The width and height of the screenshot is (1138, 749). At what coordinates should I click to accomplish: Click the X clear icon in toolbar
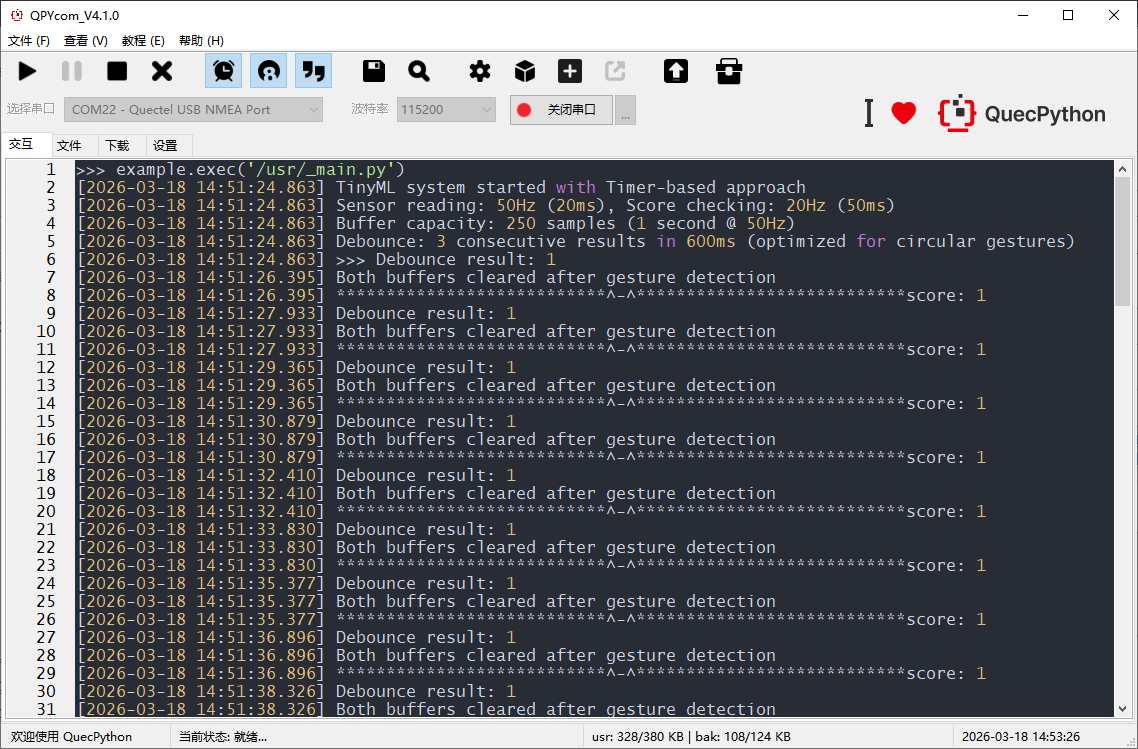(162, 71)
